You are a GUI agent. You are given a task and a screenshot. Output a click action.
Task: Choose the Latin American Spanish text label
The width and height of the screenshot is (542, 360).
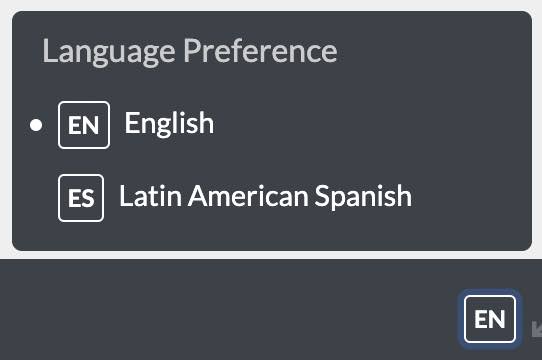[265, 196]
